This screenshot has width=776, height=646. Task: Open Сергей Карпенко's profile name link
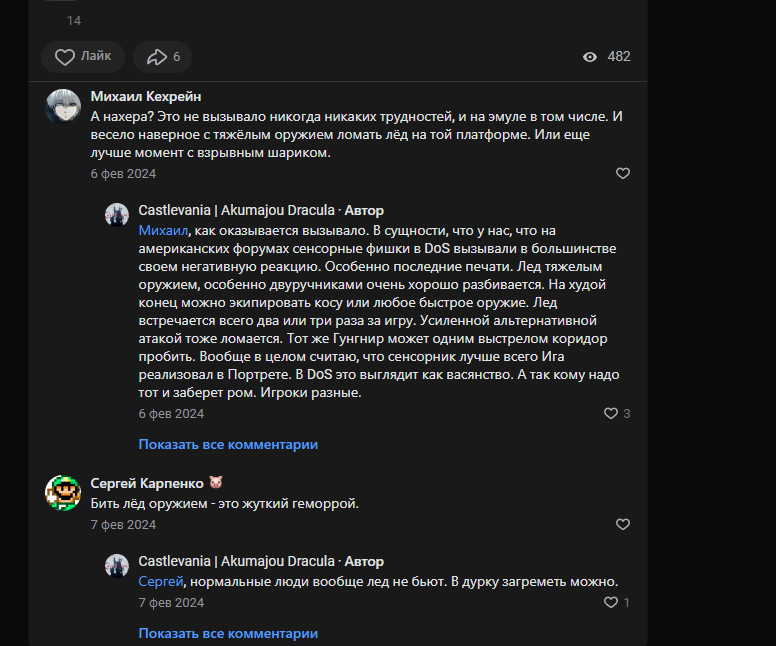[147, 483]
